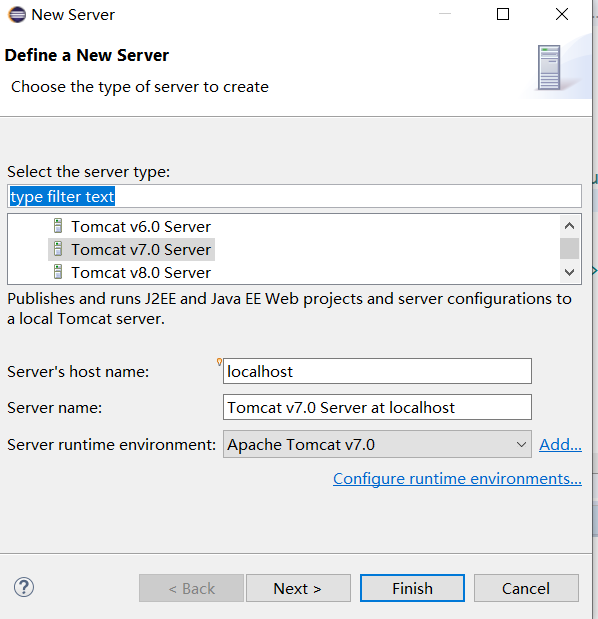Click the Tomcat v7.0 Server icon
Image resolution: width=598 pixels, height=619 pixels.
[58, 249]
